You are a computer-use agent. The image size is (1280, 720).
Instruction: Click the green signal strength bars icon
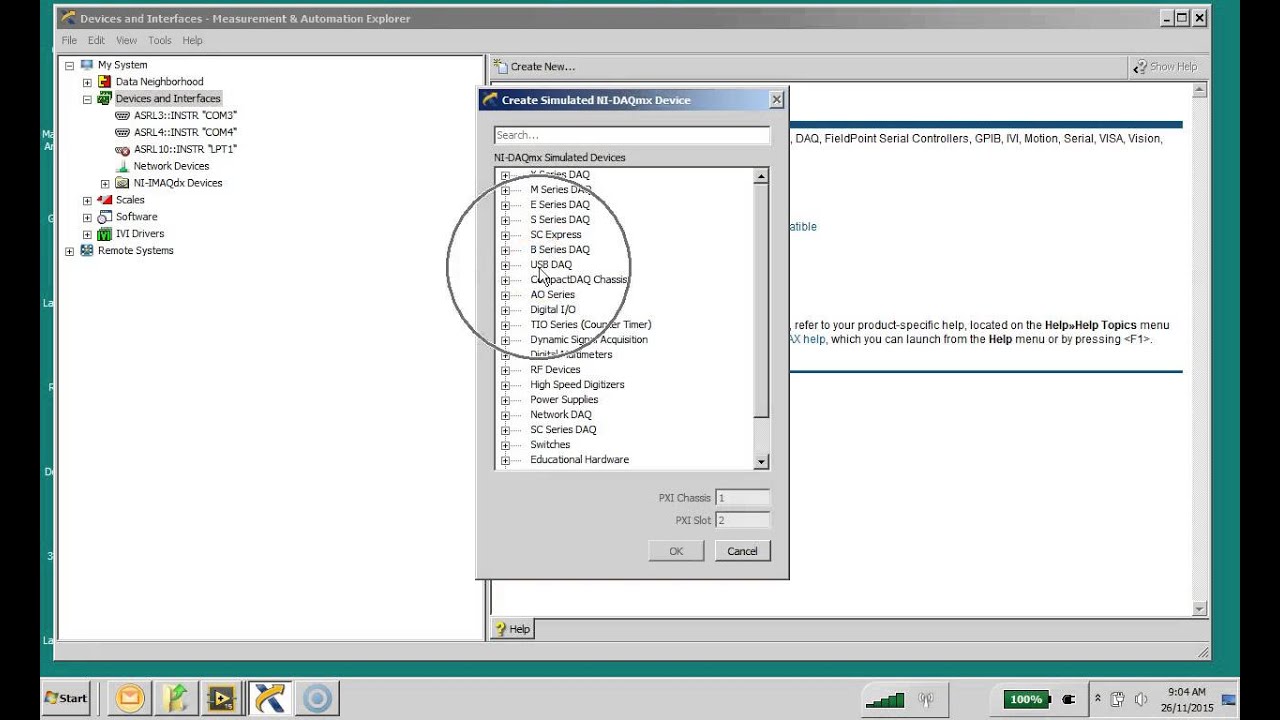click(885, 700)
